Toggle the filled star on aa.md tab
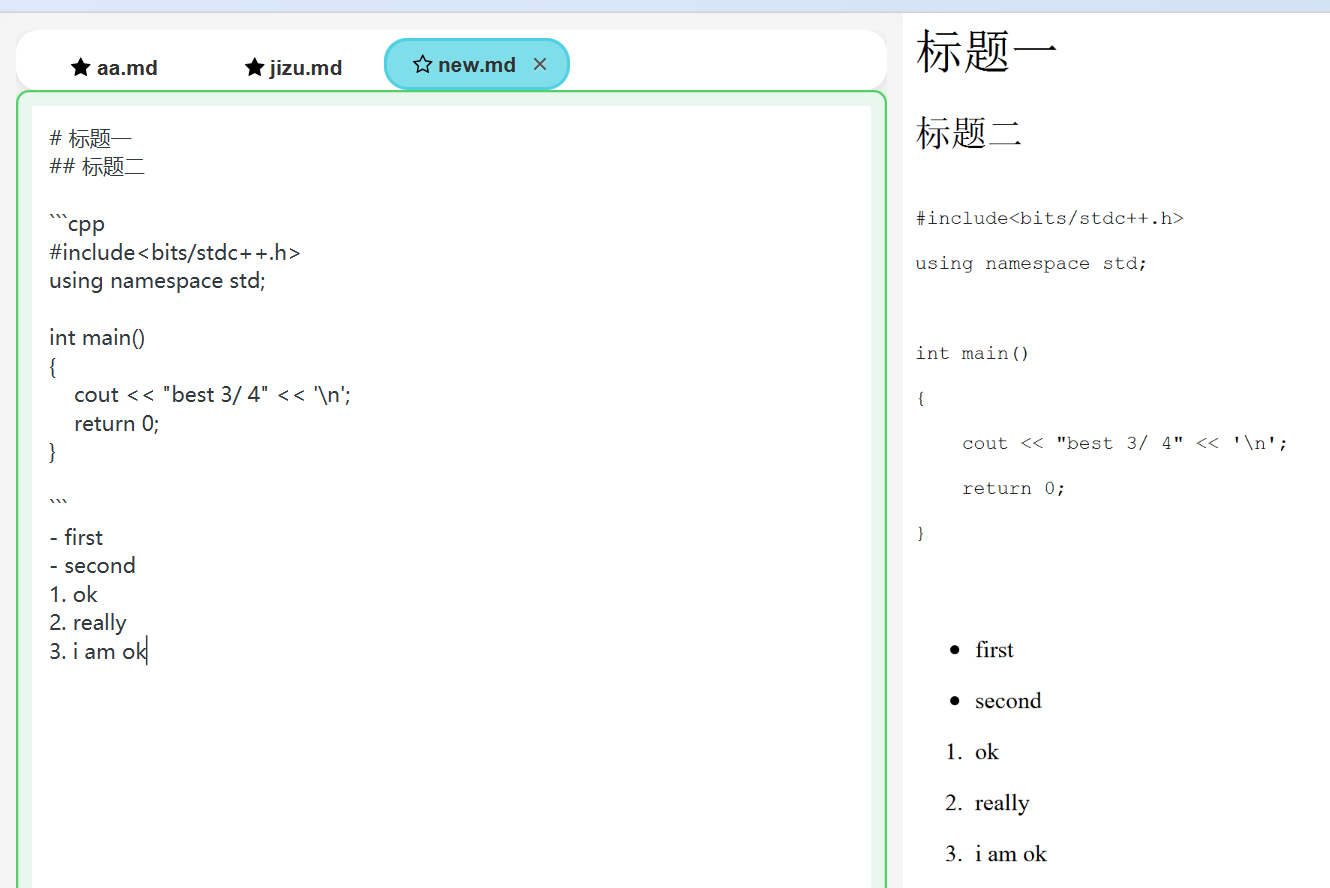1330x888 pixels. tap(81, 67)
